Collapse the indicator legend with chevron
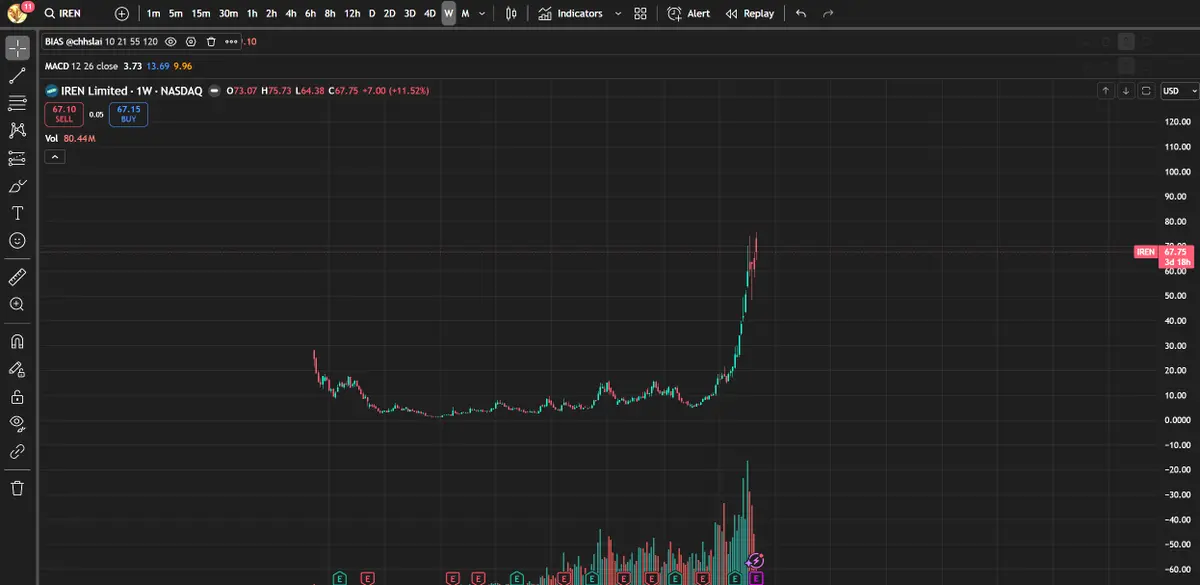1200x585 pixels. tap(55, 156)
